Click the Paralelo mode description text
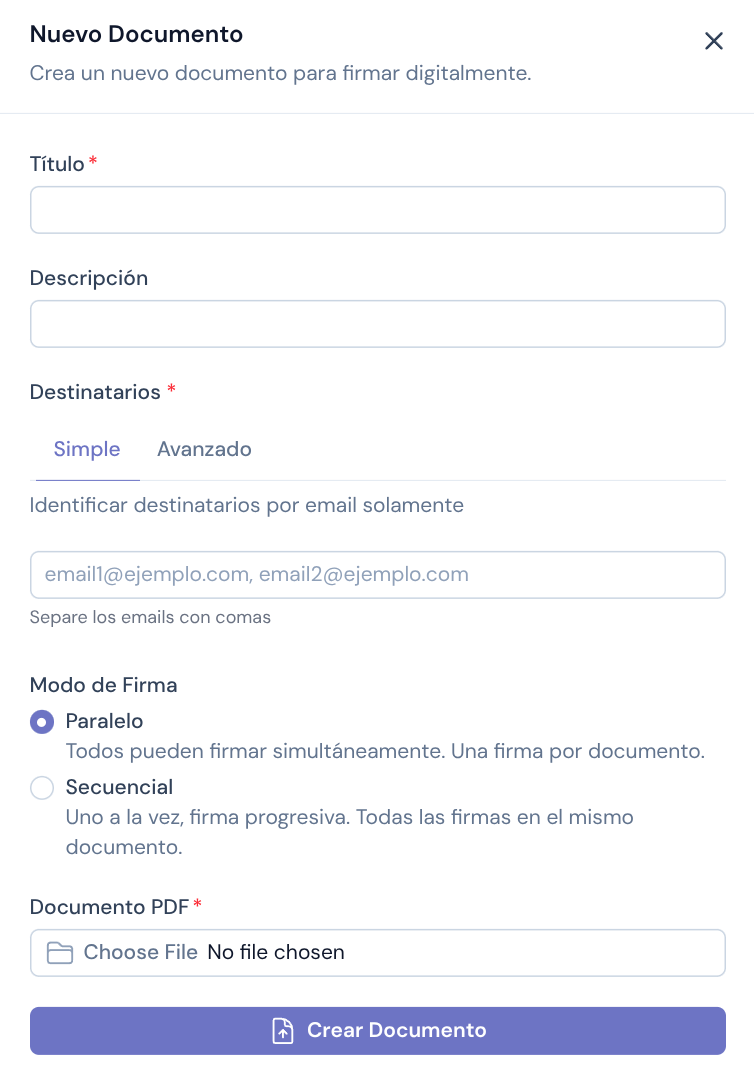 (384, 751)
